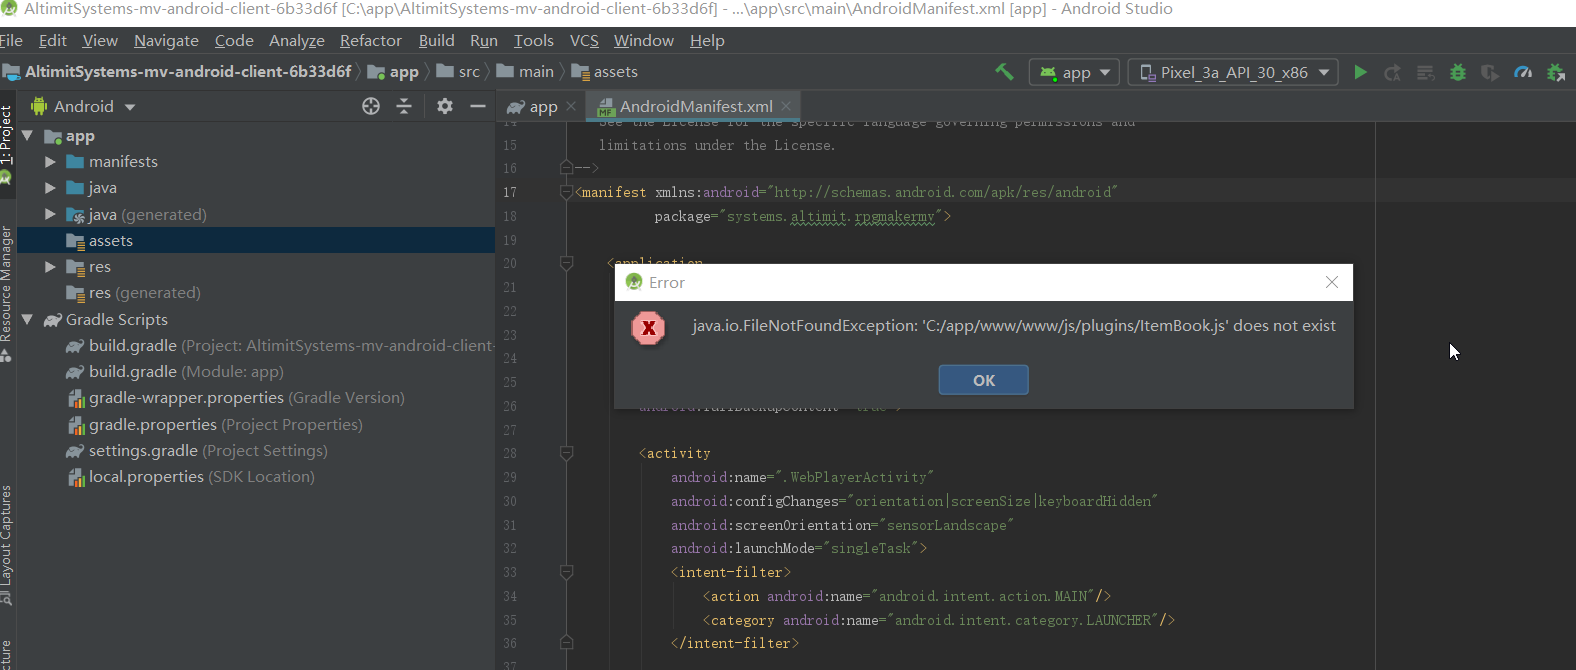Image resolution: width=1576 pixels, height=670 pixels.
Task: Click OK in the Error dialog
Action: click(984, 380)
